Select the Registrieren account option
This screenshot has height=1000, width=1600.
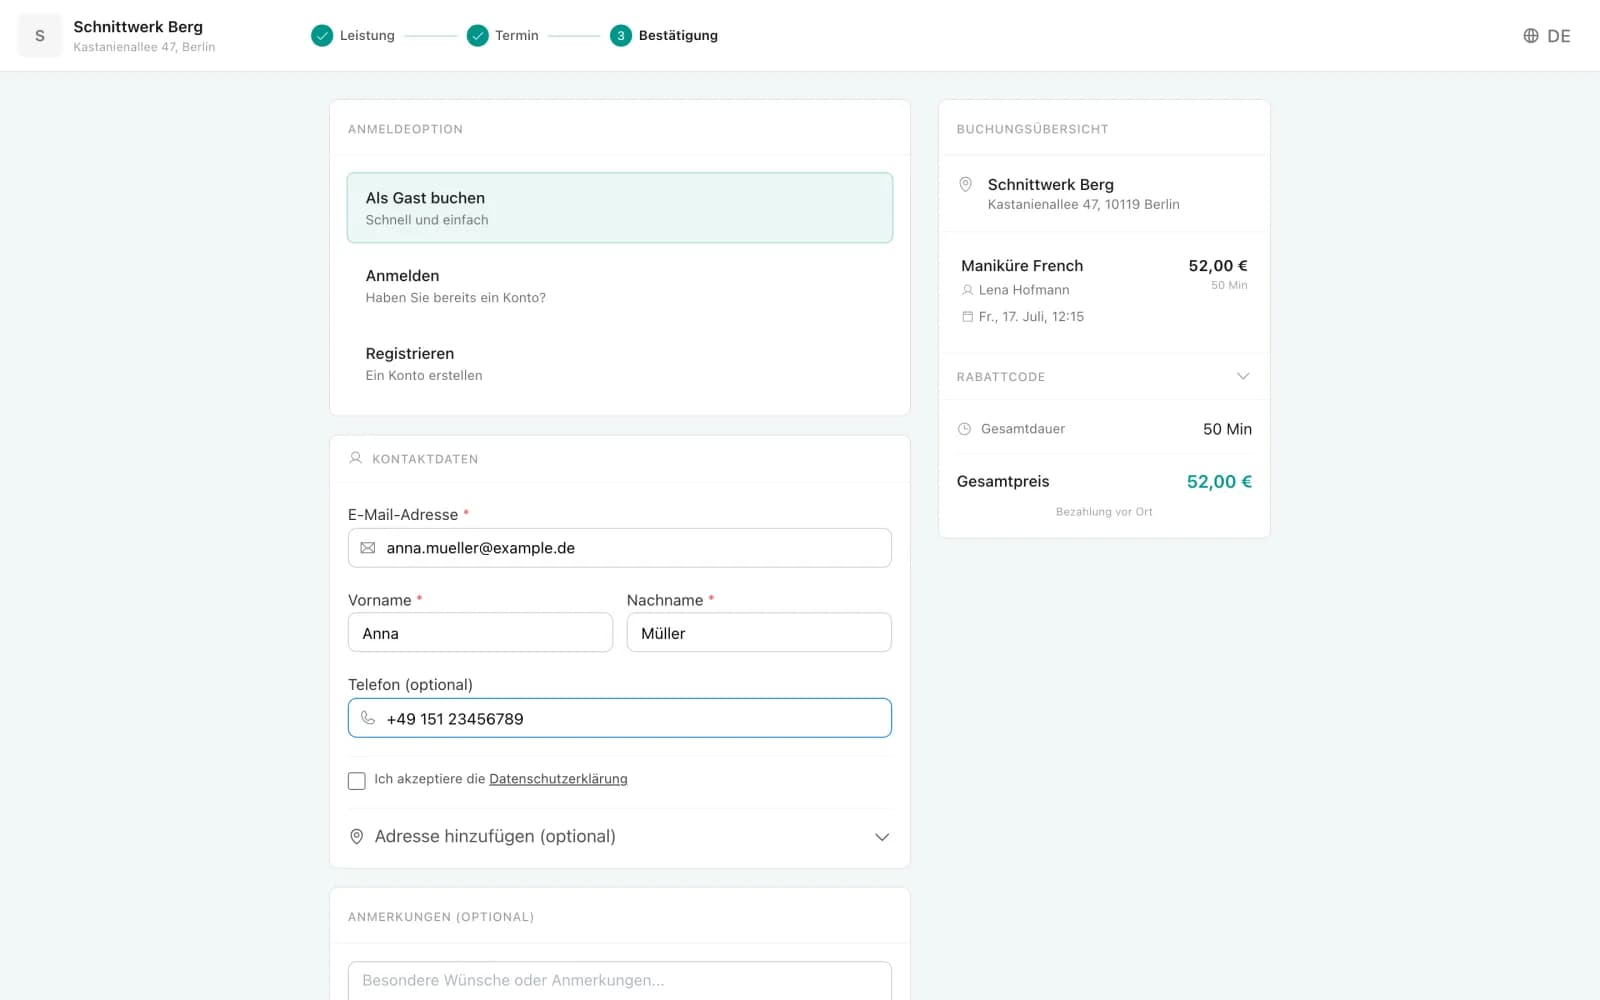tap(620, 364)
